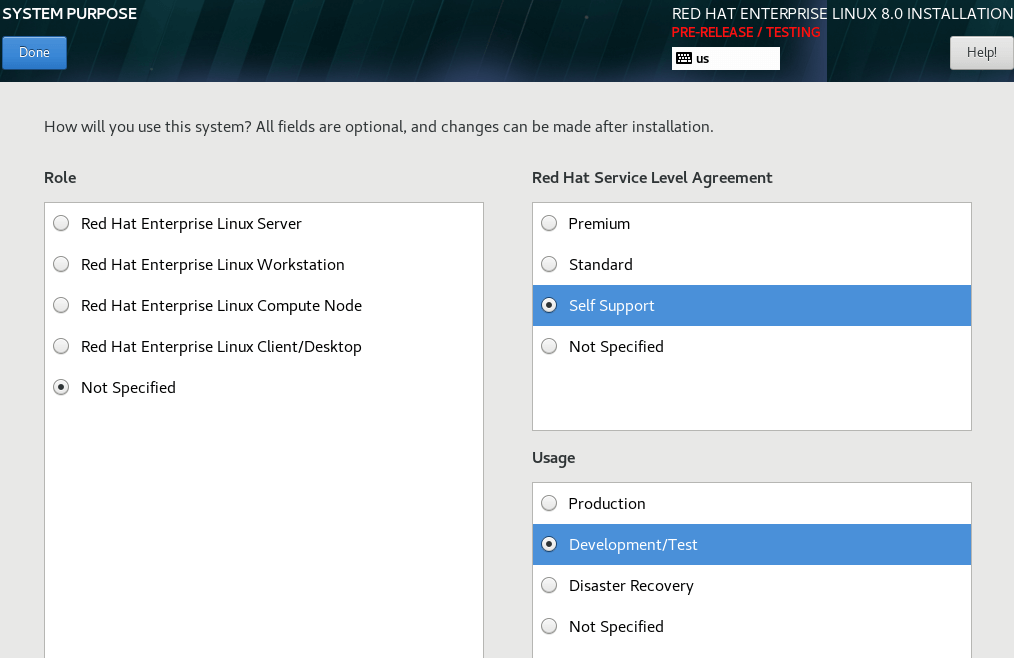This screenshot has width=1014, height=658.
Task: Click the PRE-RELEASE / TESTING label
Action: (x=745, y=32)
